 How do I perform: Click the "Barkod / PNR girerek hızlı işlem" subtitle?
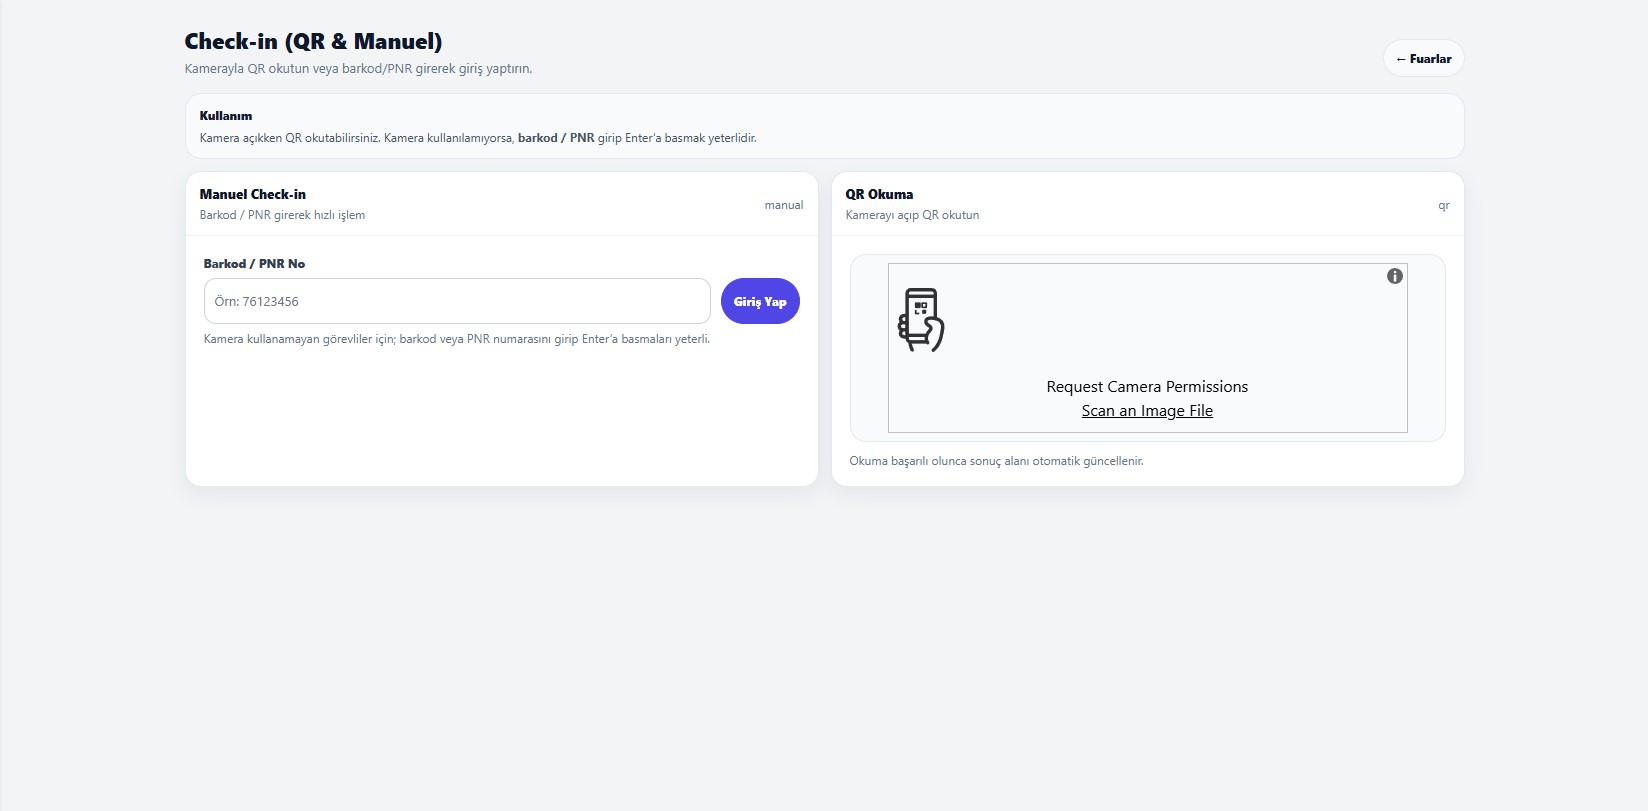282,215
